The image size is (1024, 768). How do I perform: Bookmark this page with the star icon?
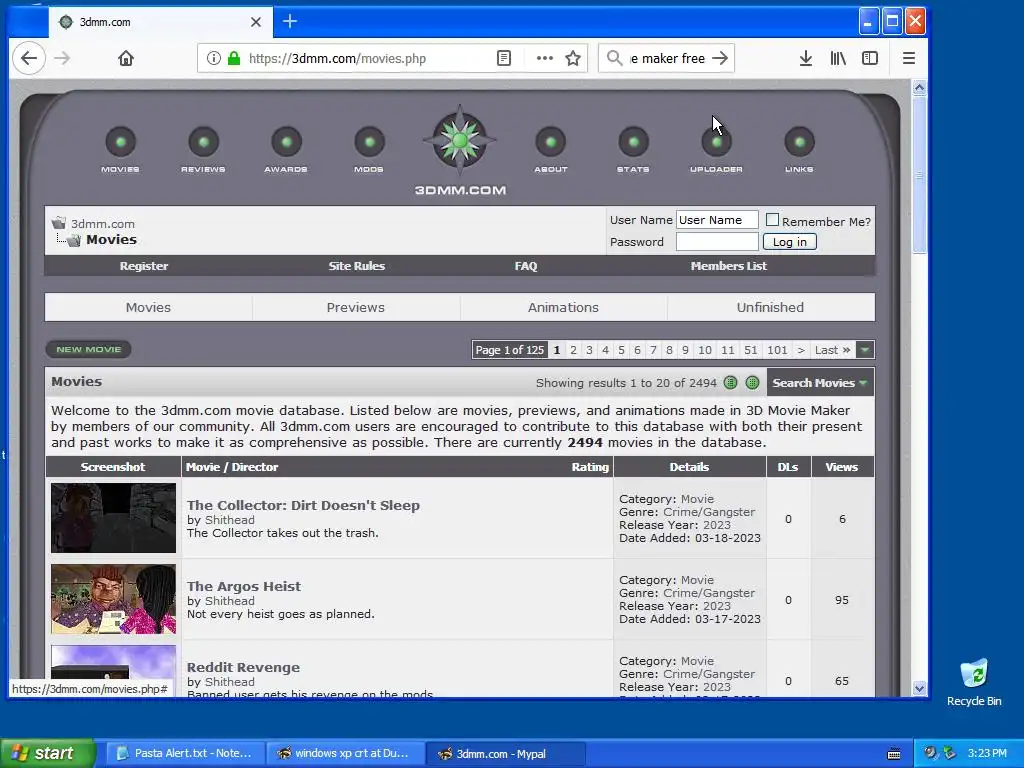[573, 58]
